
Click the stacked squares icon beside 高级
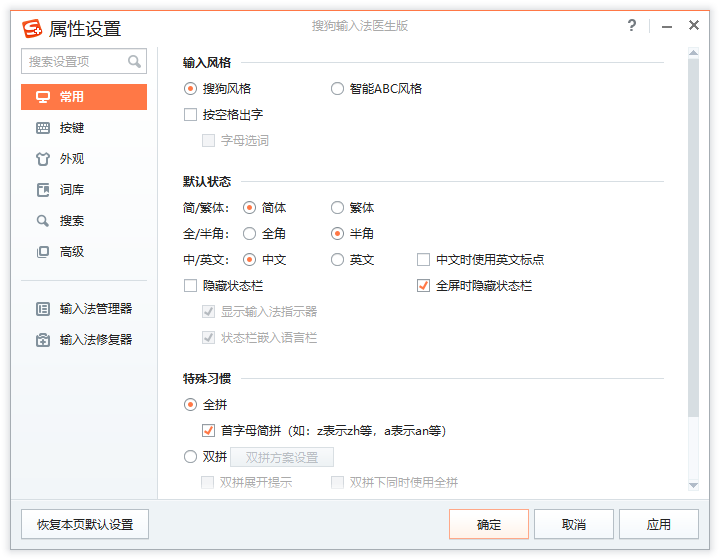[43, 252]
